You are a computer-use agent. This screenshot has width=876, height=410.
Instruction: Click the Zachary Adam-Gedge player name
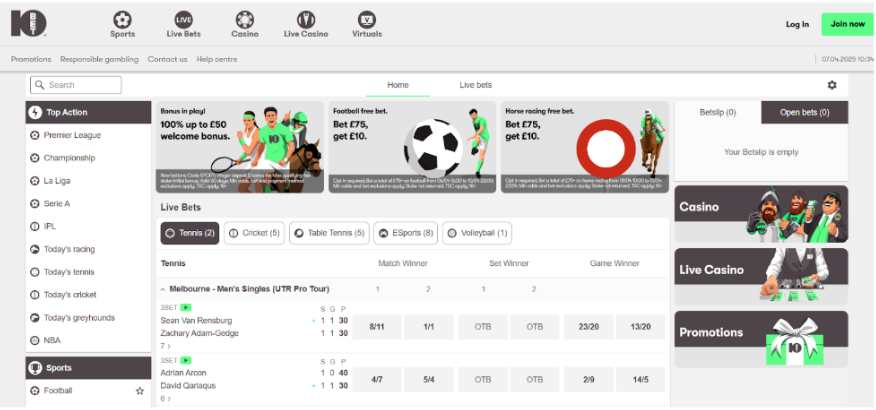click(199, 333)
